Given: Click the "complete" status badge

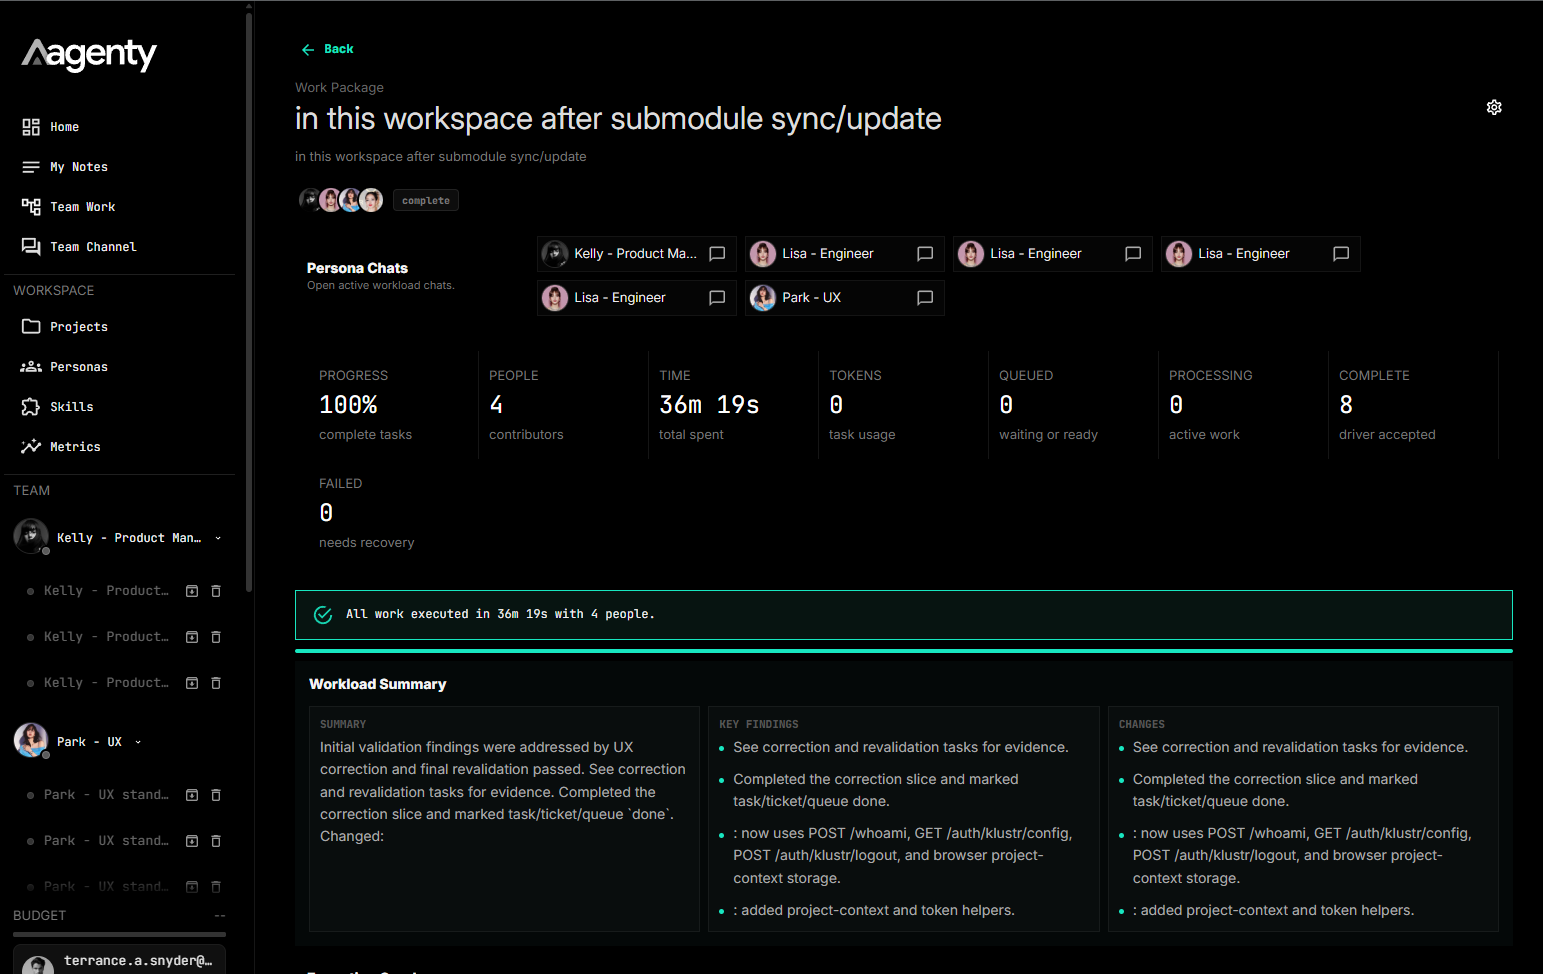Looking at the screenshot, I should pos(426,201).
